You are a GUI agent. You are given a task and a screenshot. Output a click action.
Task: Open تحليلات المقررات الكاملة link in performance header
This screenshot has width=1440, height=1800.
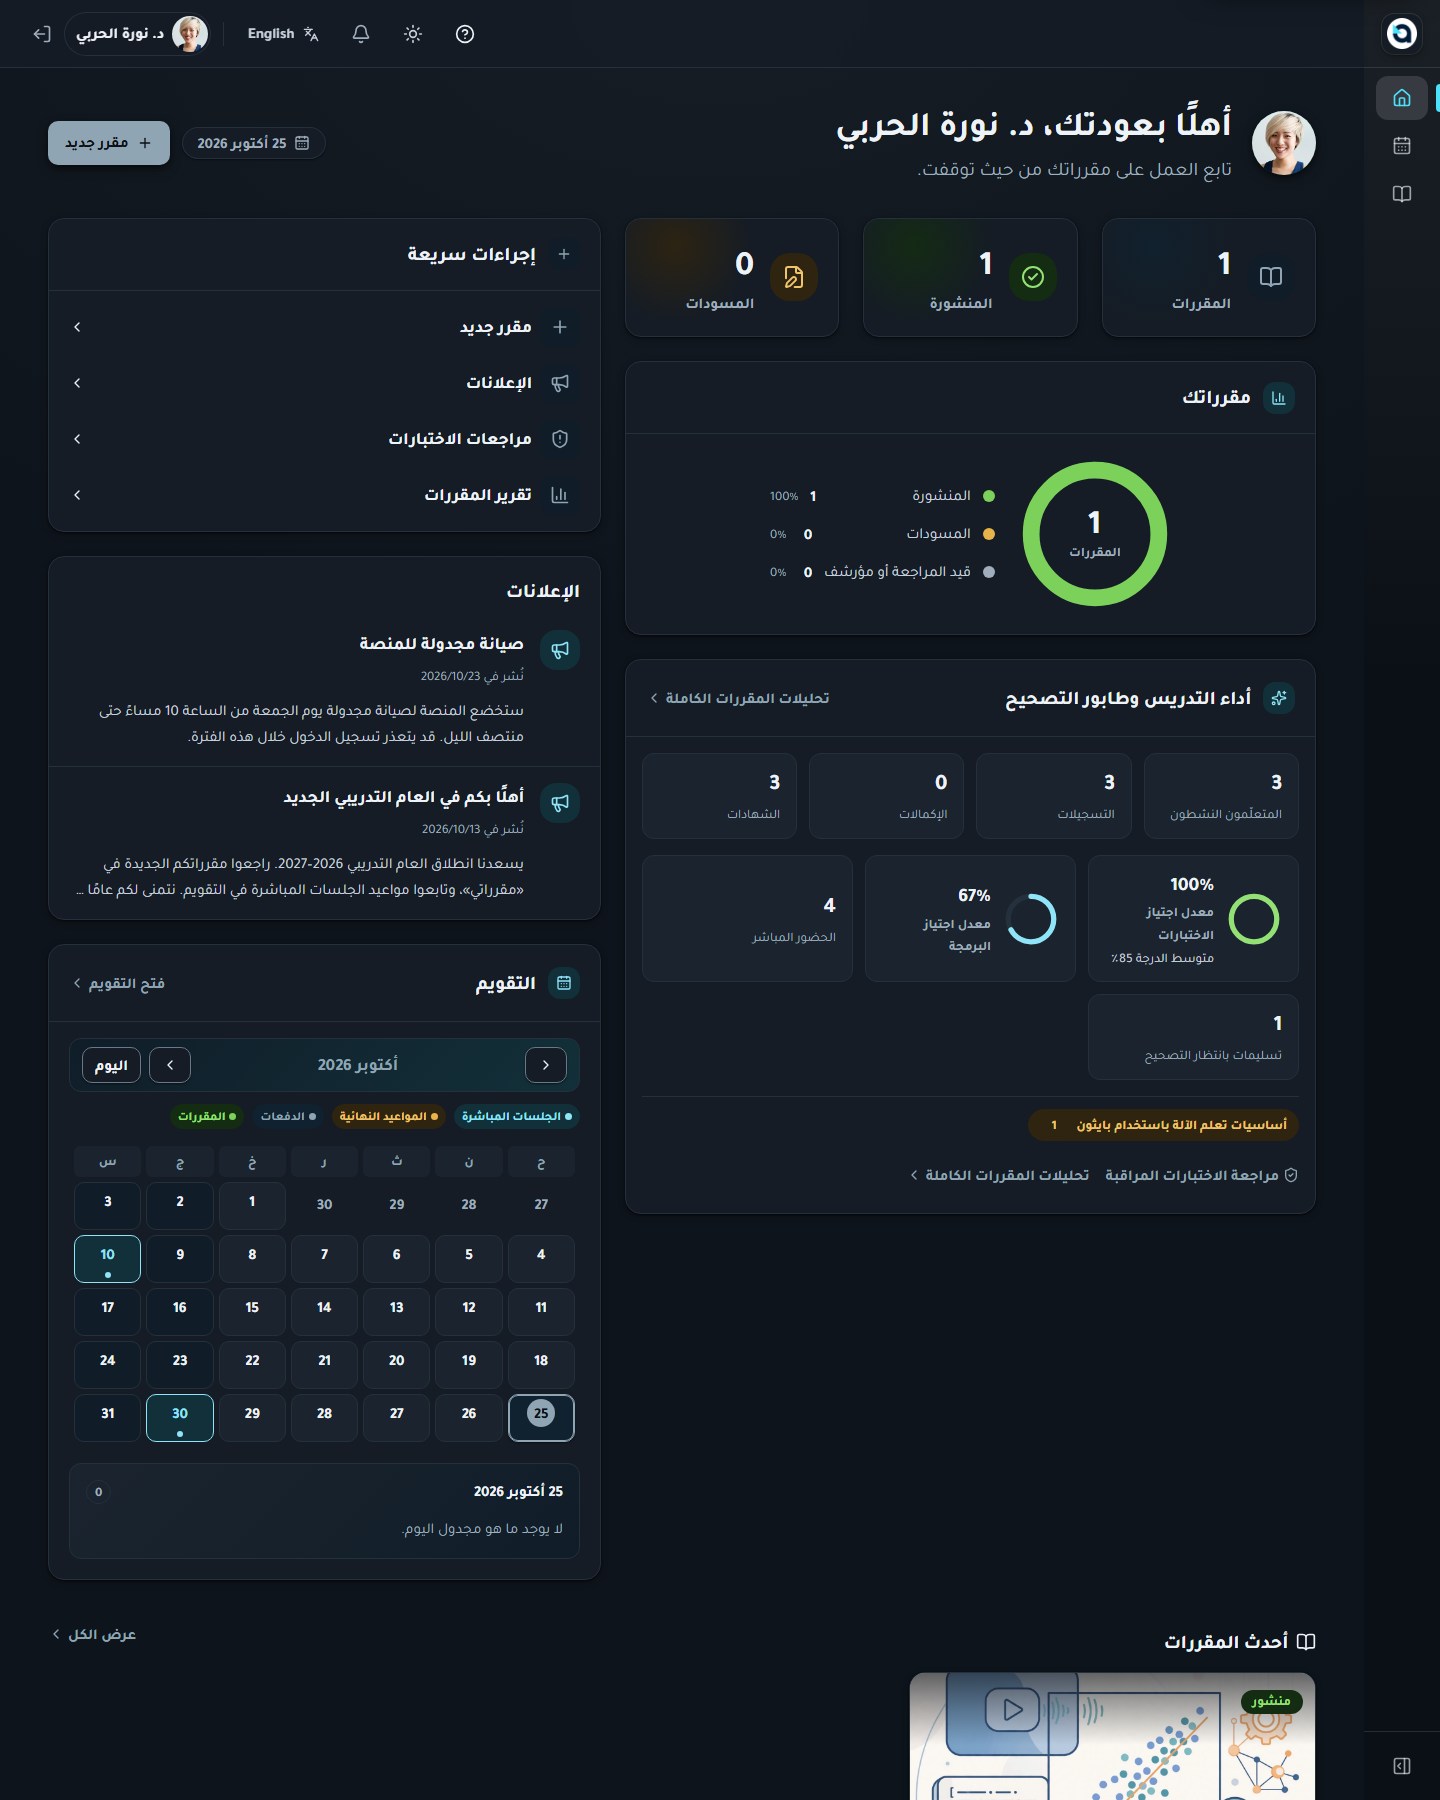(739, 698)
